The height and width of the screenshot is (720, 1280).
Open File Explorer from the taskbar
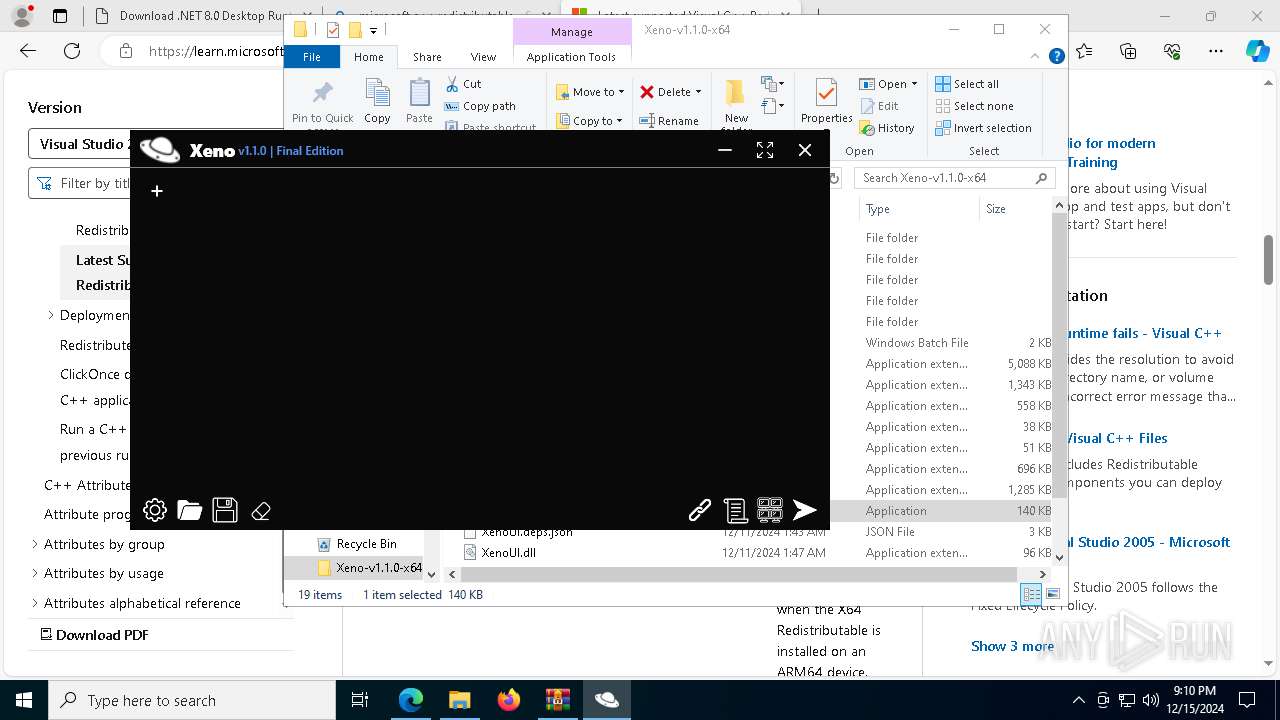(460, 700)
